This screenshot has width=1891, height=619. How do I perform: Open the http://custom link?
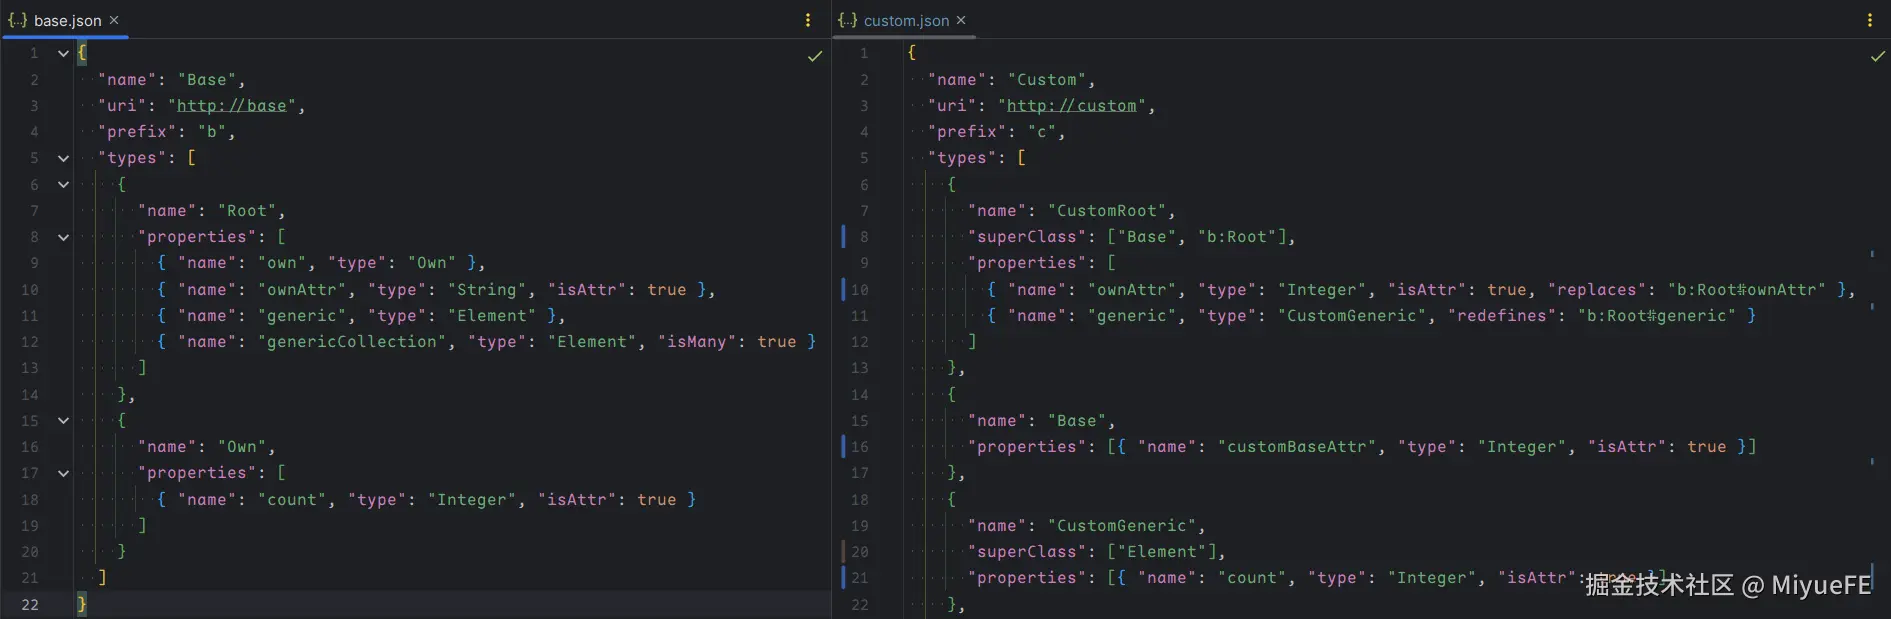1072,106
